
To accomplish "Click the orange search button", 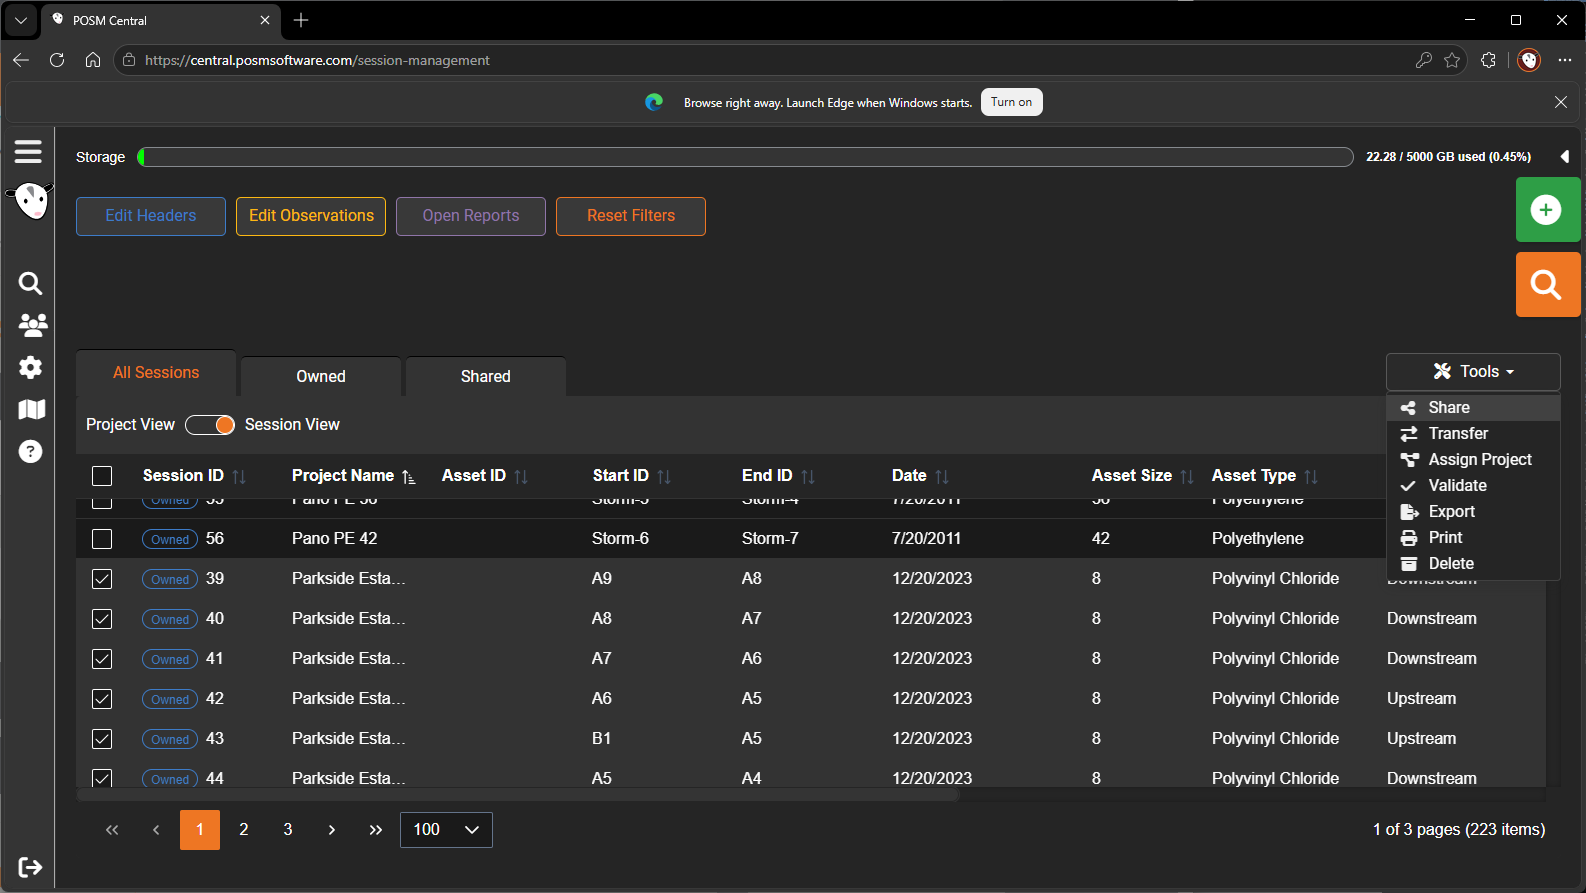I will (x=1547, y=285).
